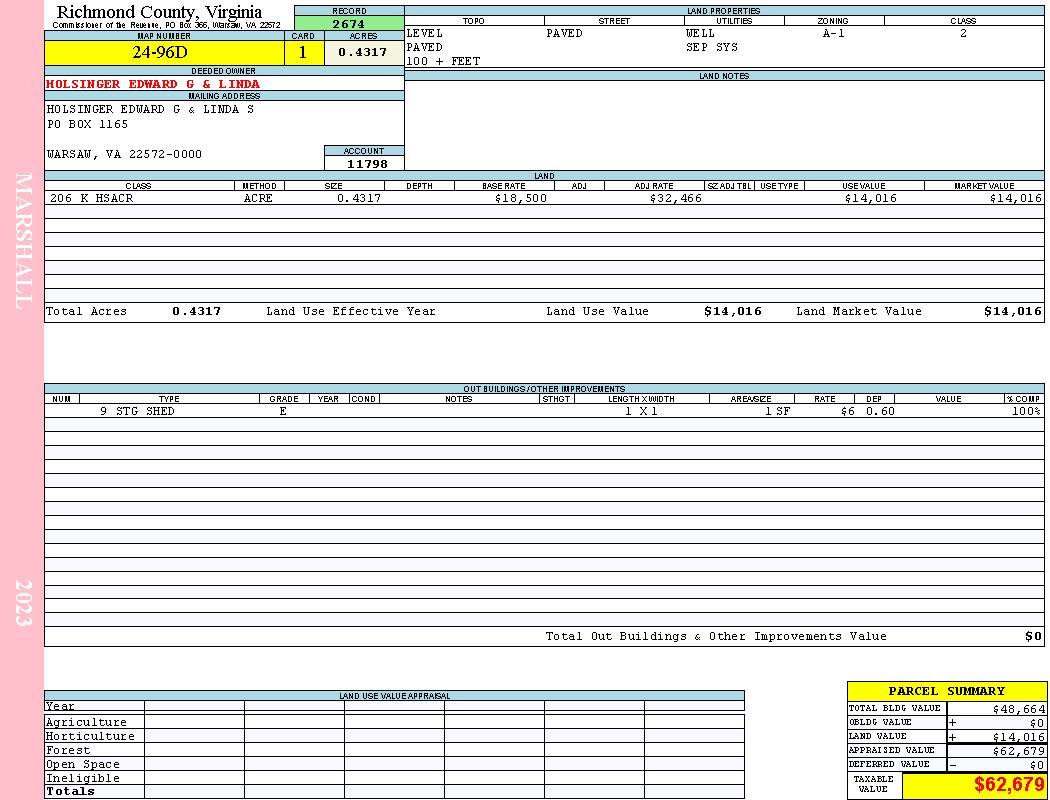Click mailing address line PO BOX 1165
The height and width of the screenshot is (800, 1050).
[x=87, y=125]
